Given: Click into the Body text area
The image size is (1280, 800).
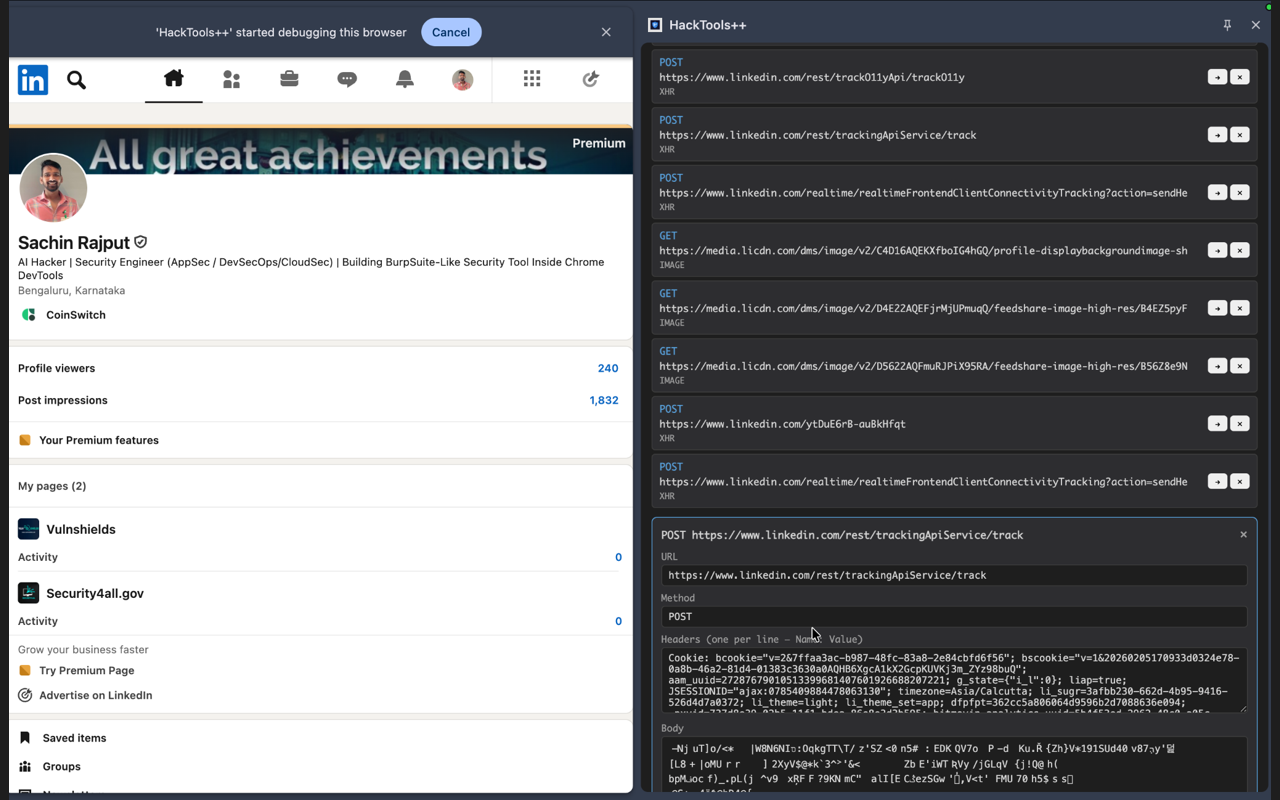Looking at the screenshot, I should tap(954, 765).
